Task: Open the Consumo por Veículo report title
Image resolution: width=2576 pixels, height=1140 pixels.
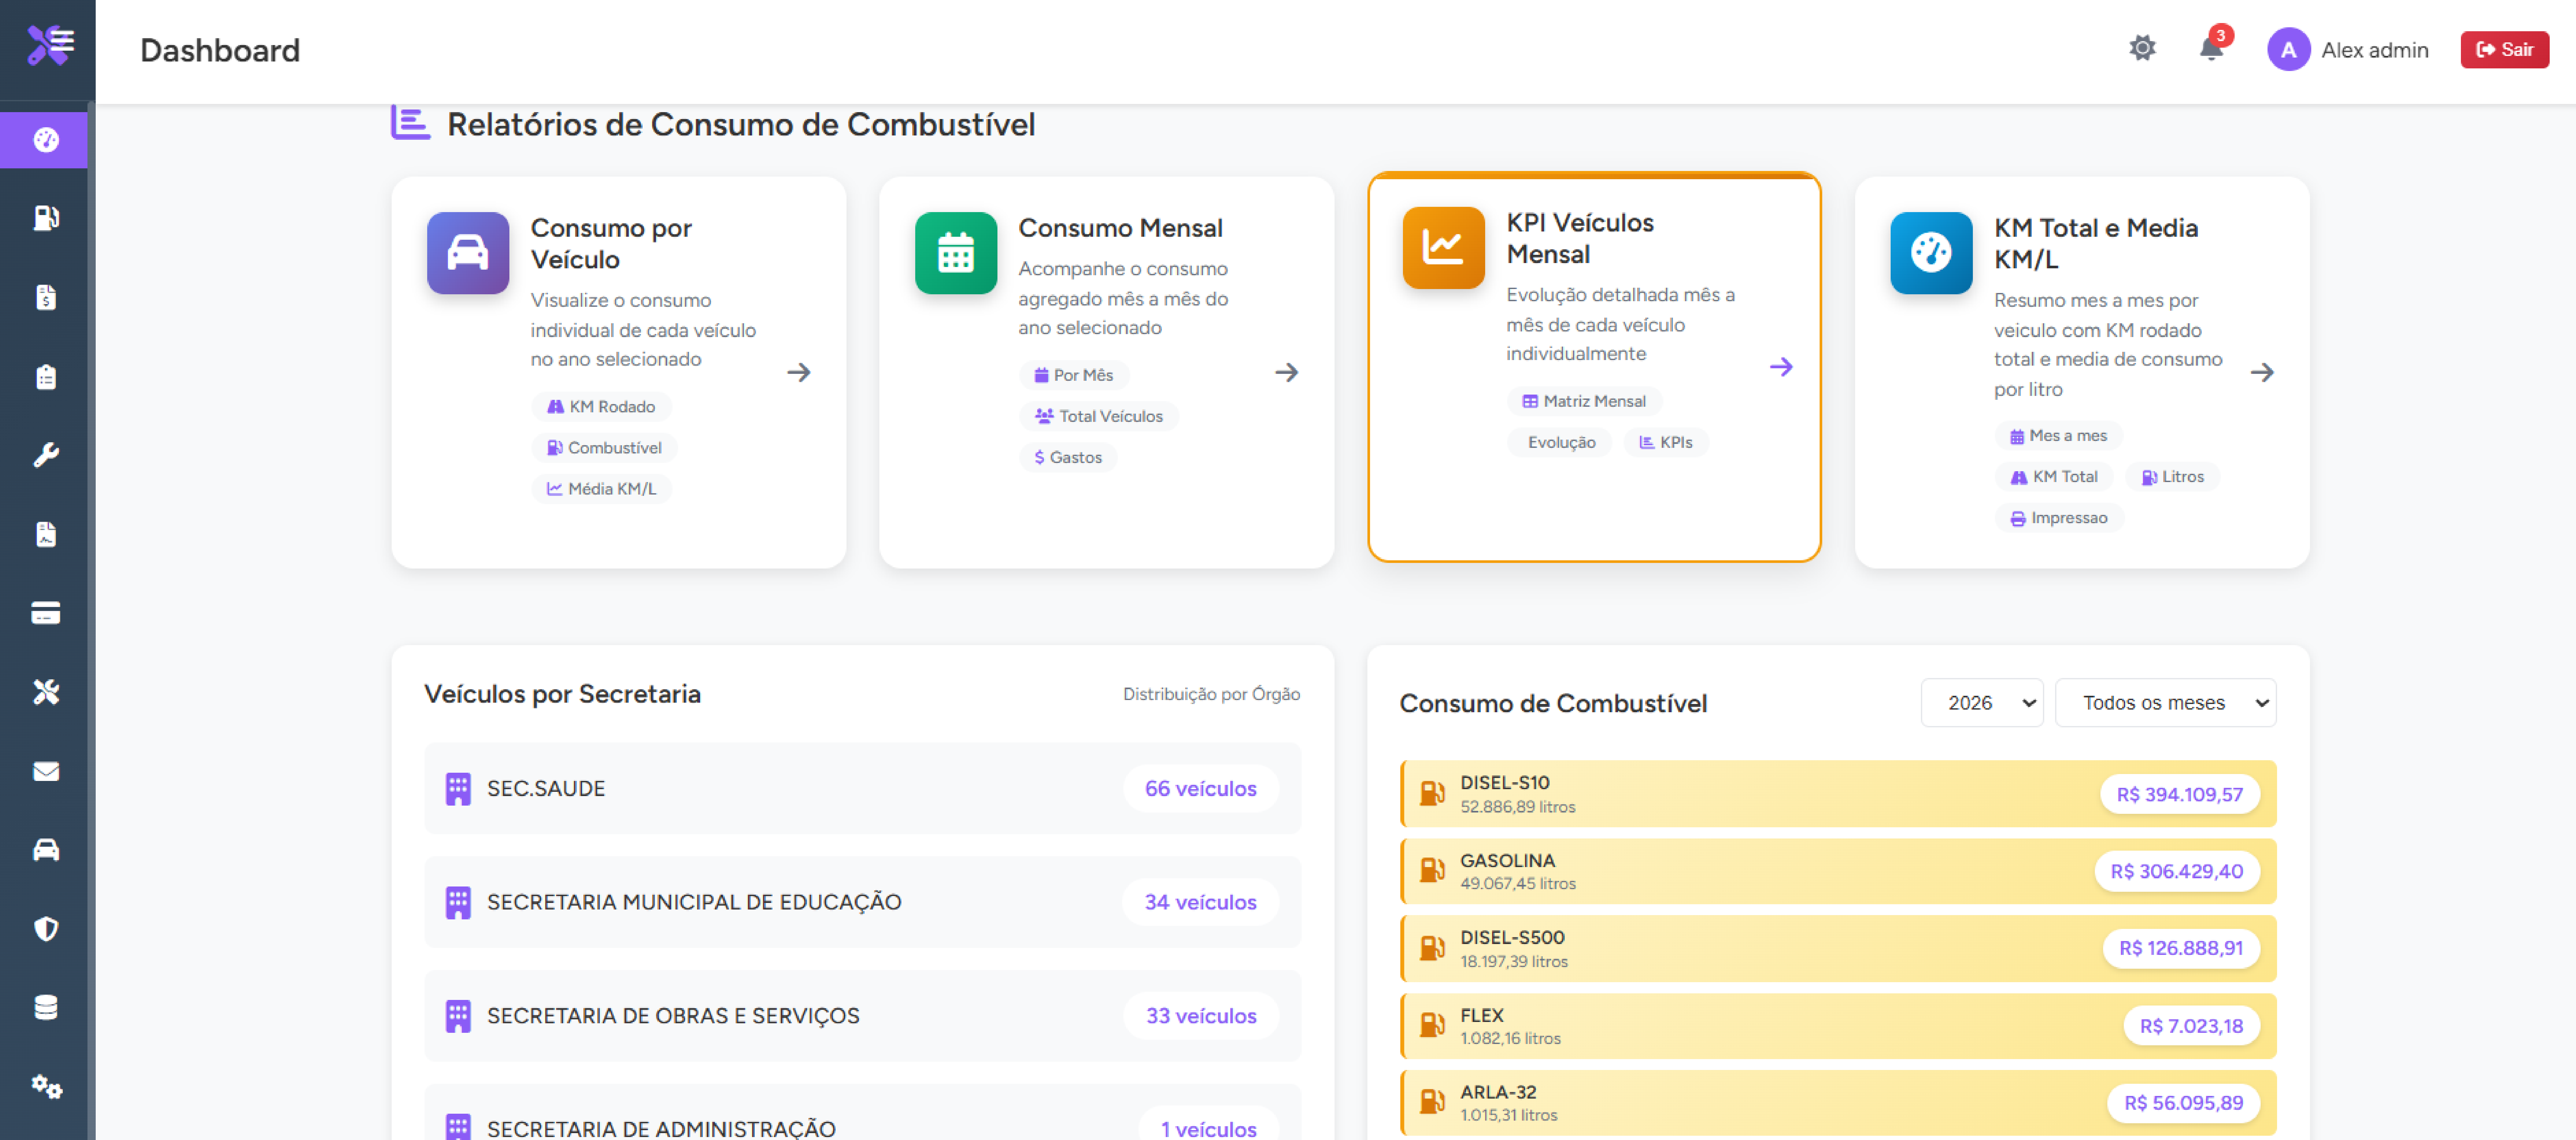Action: [611, 244]
